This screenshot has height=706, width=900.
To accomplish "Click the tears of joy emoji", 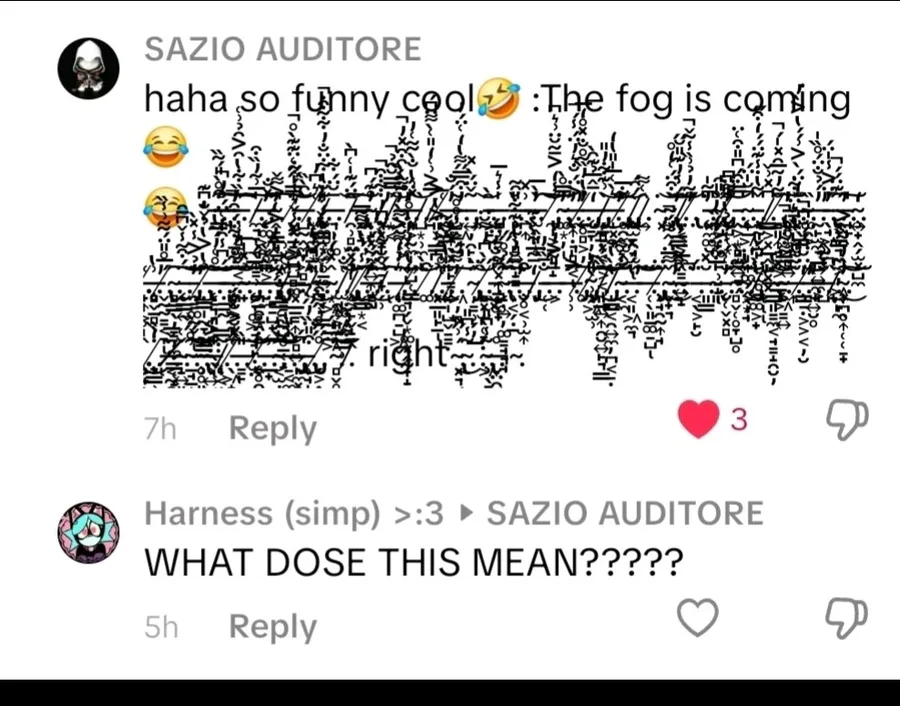I will [165, 147].
